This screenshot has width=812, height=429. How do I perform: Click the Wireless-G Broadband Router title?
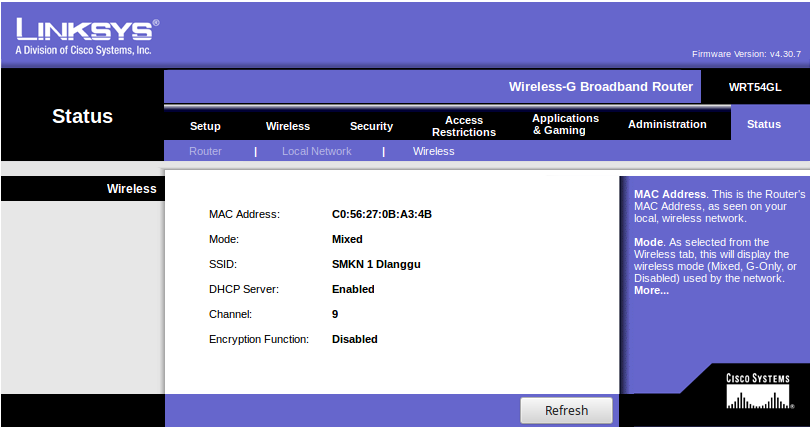pos(601,87)
